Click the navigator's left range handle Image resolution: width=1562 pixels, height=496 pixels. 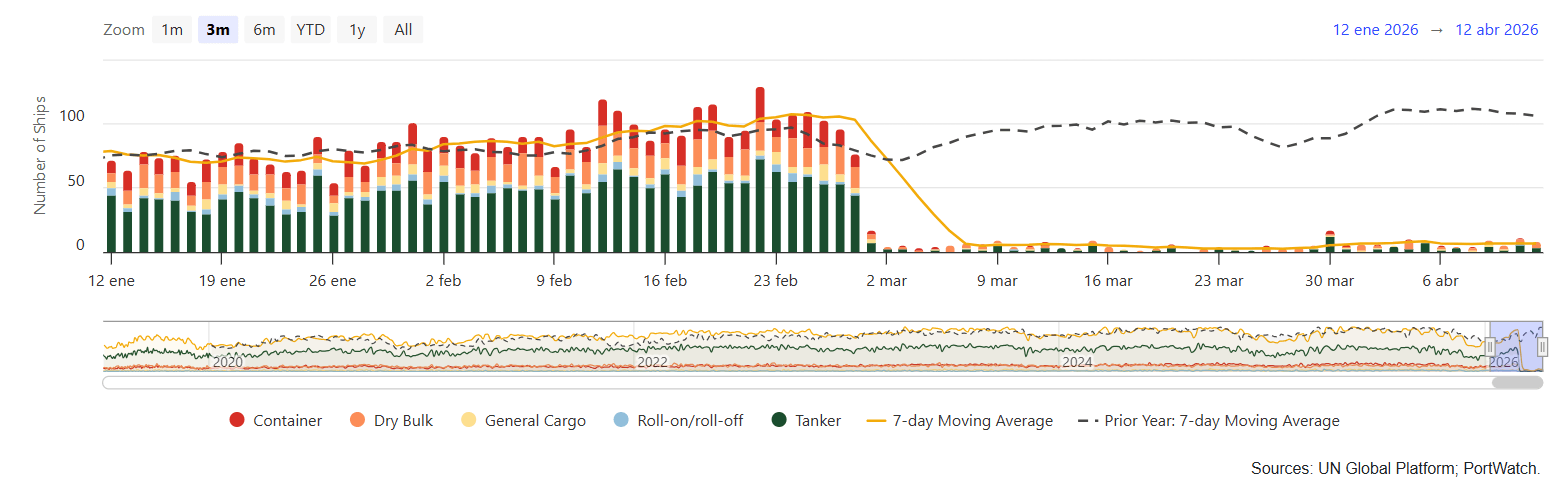click(1489, 347)
